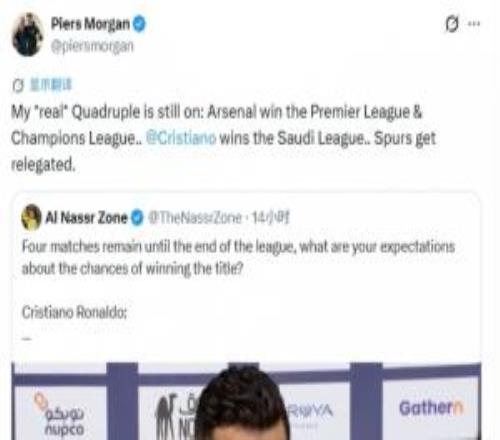Open the @Cristiano mention in the tweet

(181, 138)
